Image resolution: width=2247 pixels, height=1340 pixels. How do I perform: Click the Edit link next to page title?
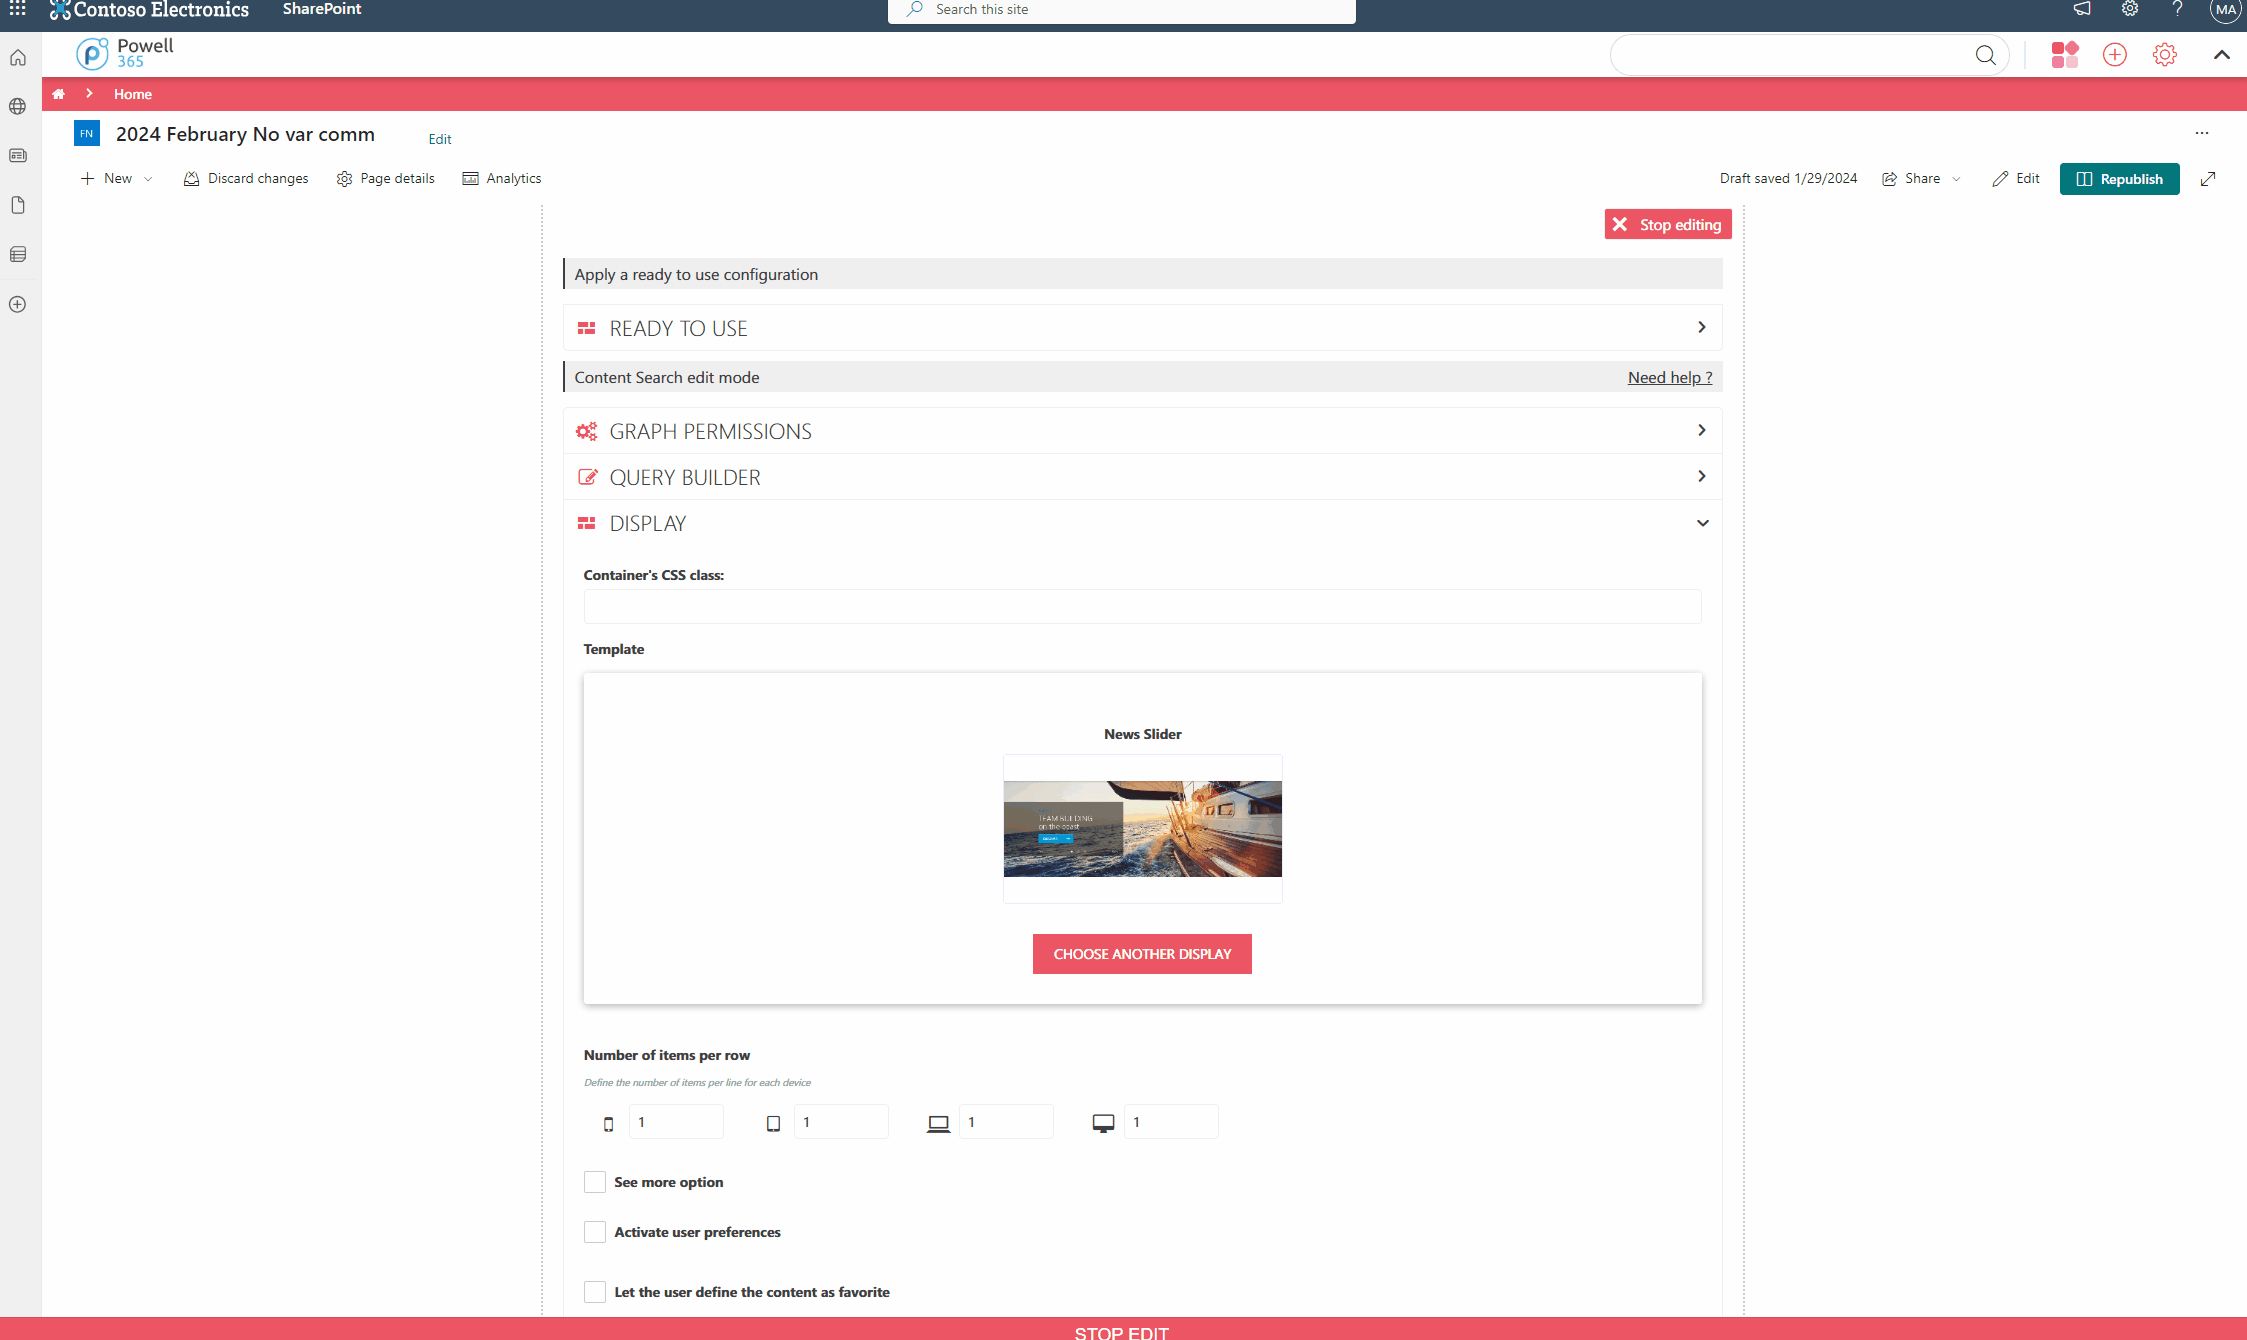point(440,139)
